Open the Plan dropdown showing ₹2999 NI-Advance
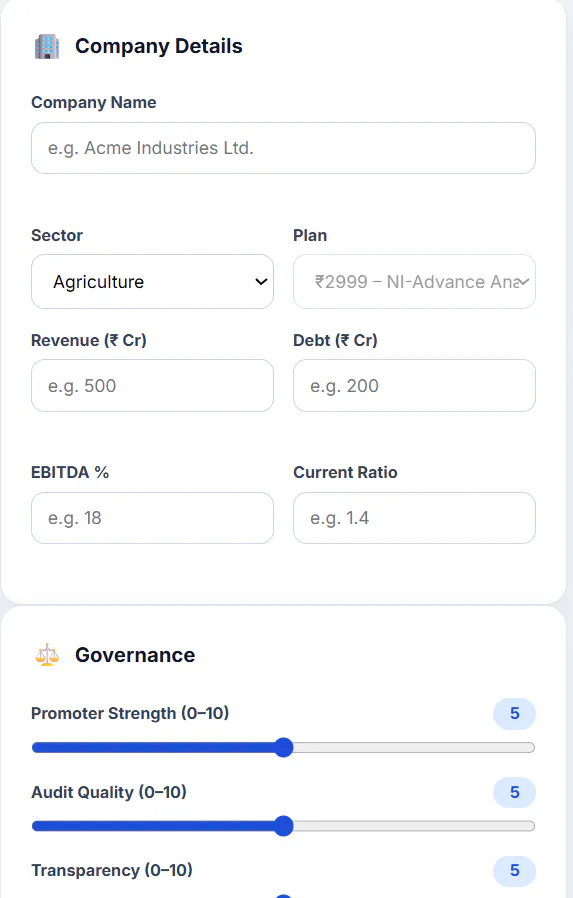 tap(414, 282)
